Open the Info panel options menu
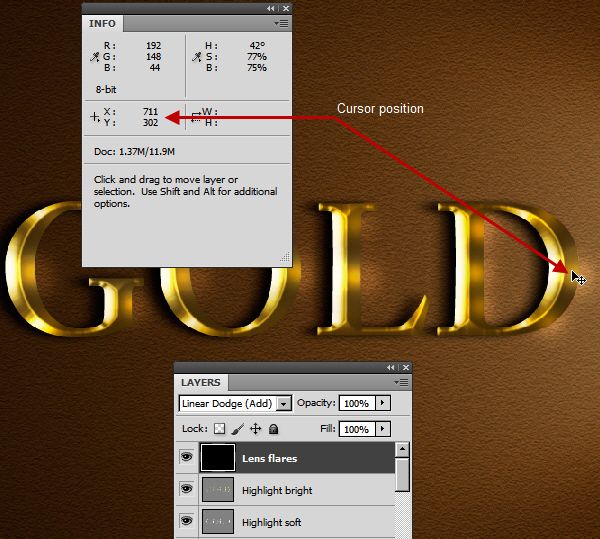600x539 pixels. click(x=281, y=24)
